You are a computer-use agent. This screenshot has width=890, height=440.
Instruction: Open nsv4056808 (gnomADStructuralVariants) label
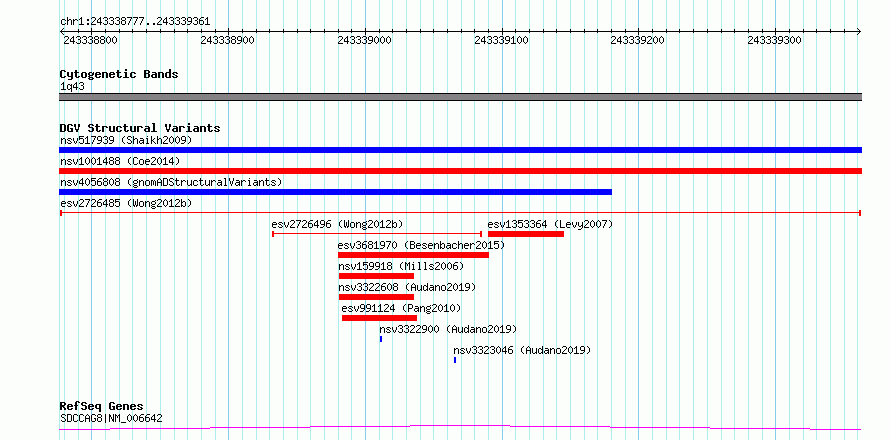pos(171,182)
